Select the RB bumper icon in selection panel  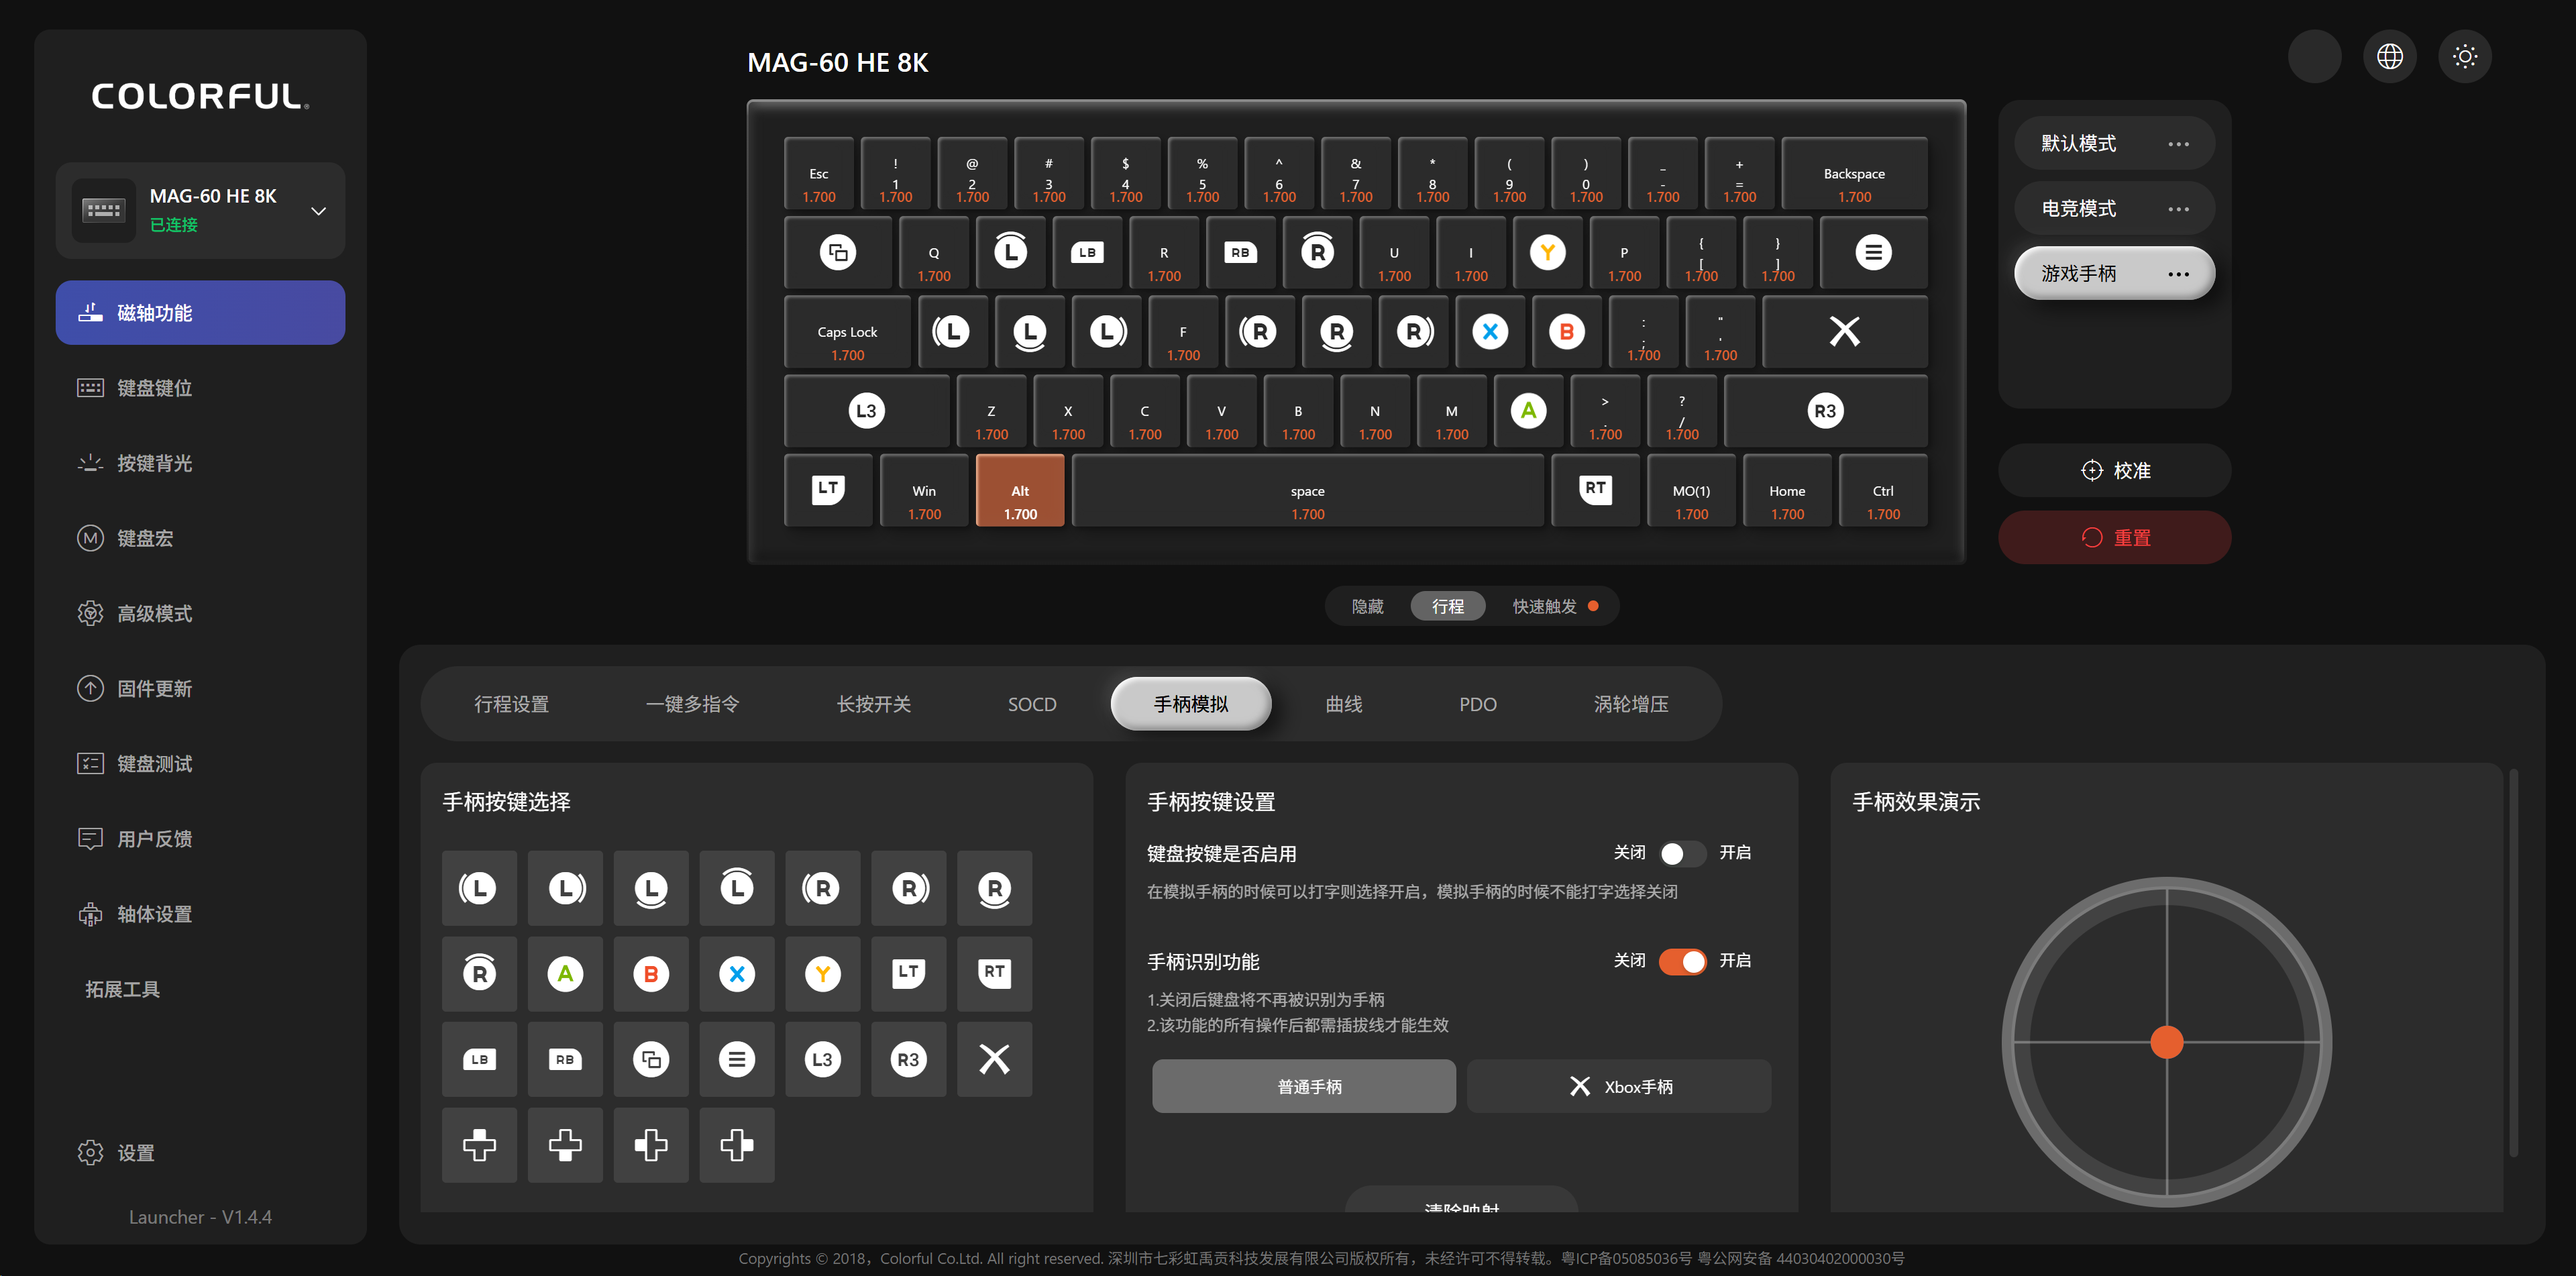[x=565, y=1059]
